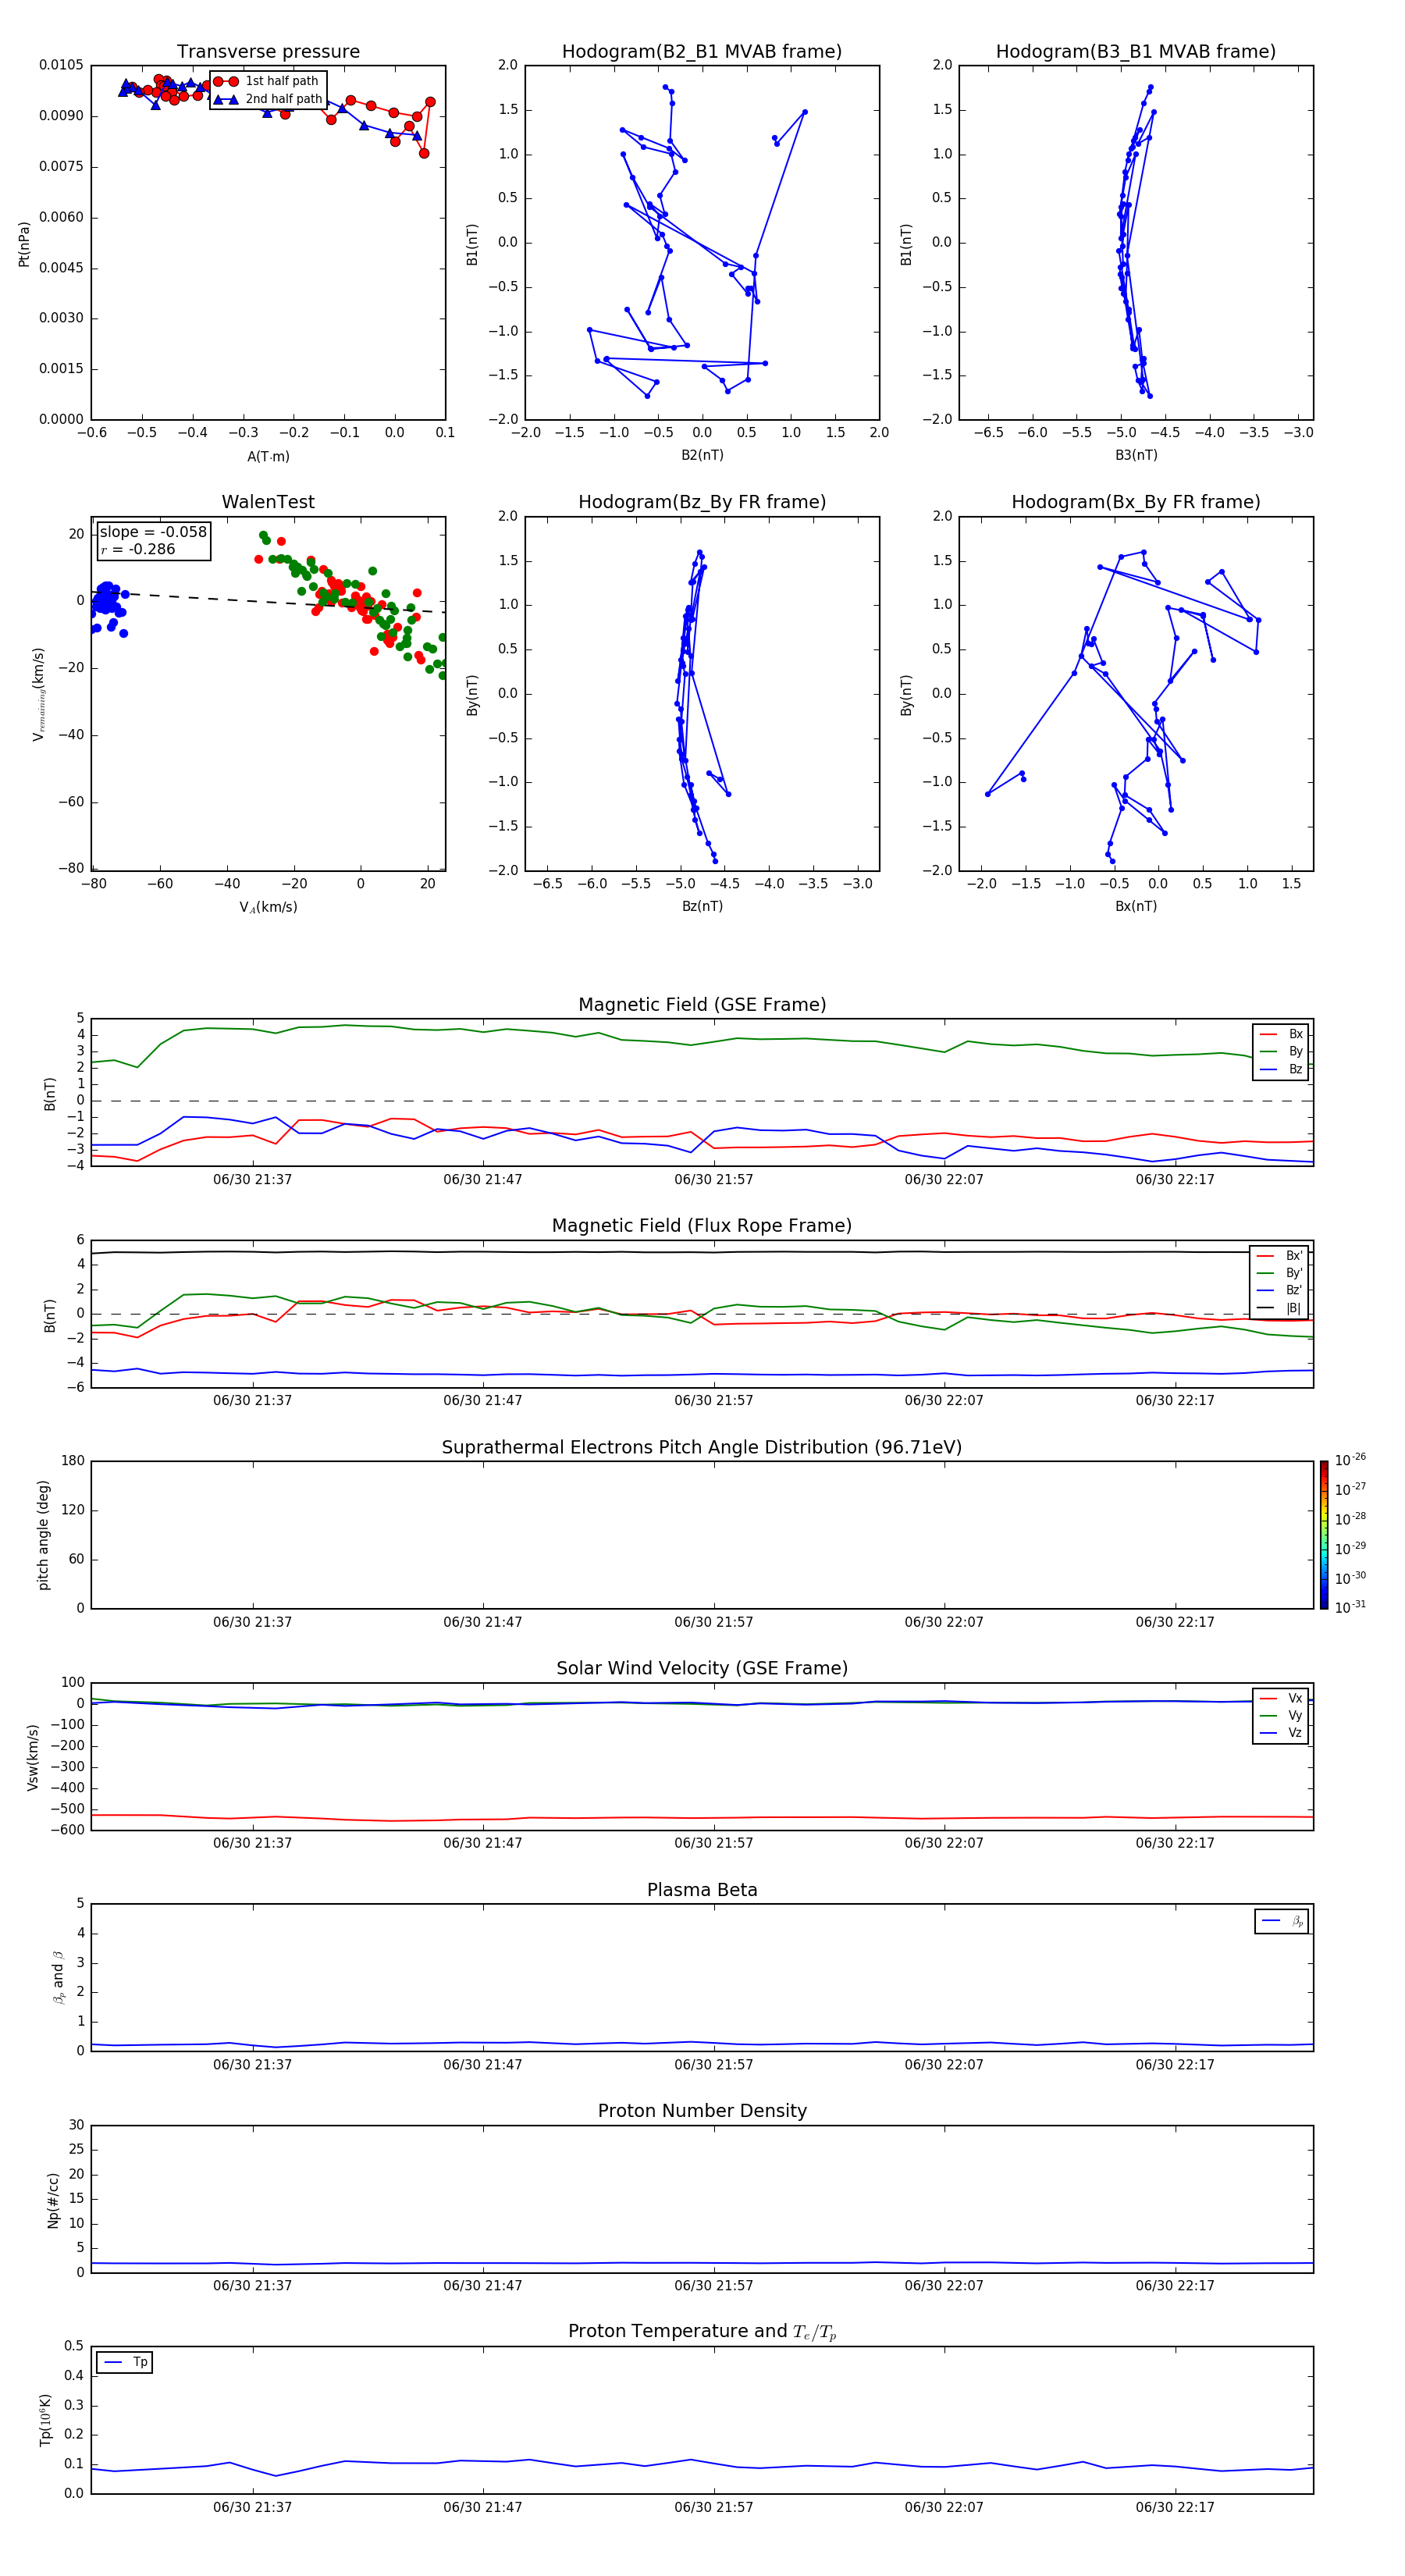Click the 'B3(nT)' x-axis label
This screenshot has width=1405, height=2576.
coord(1136,455)
